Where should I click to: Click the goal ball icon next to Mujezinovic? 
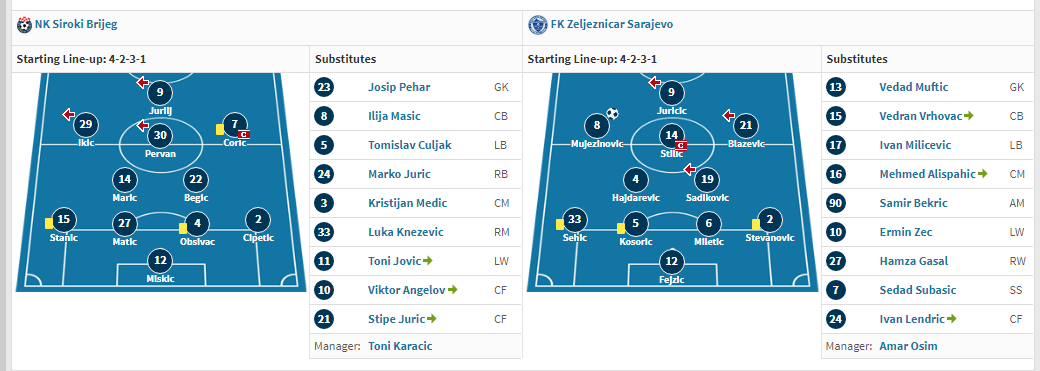tap(612, 113)
